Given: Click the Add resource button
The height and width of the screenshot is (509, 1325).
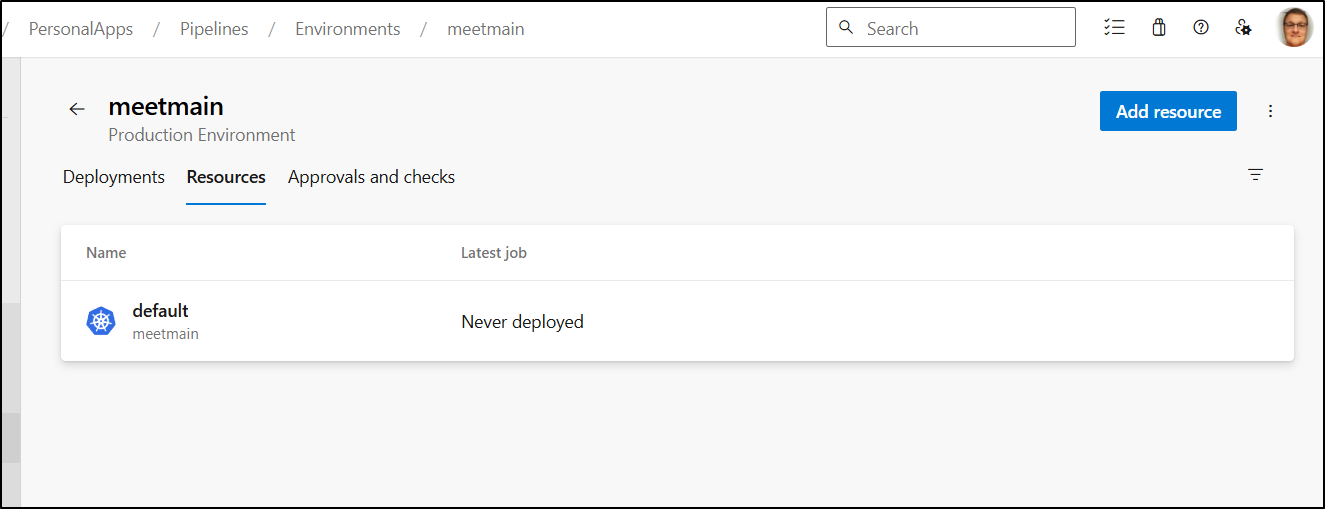Looking at the screenshot, I should tap(1168, 111).
